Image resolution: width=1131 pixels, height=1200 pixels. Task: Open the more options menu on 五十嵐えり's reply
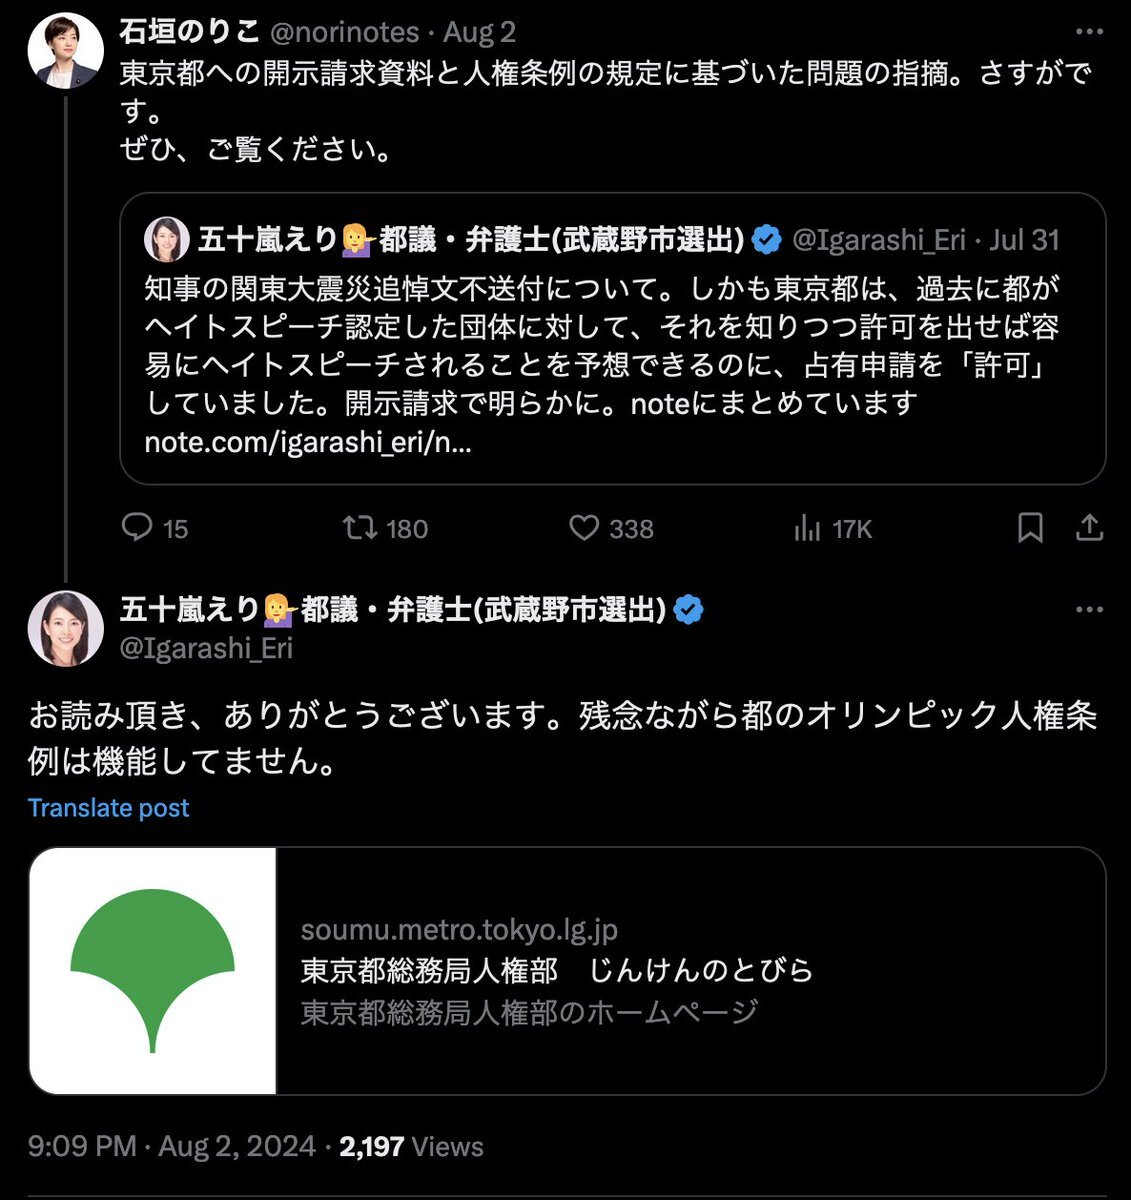[x=1089, y=609]
